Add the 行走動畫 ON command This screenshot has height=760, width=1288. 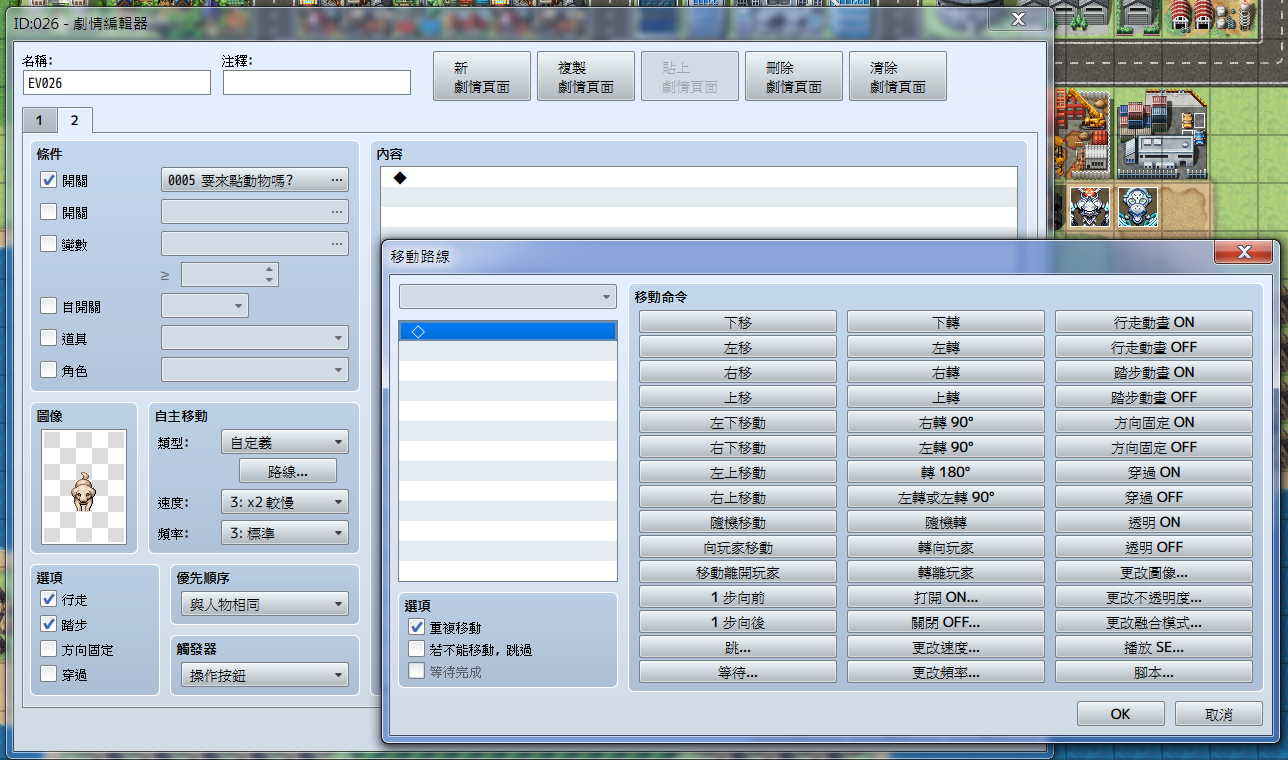[x=1154, y=322]
